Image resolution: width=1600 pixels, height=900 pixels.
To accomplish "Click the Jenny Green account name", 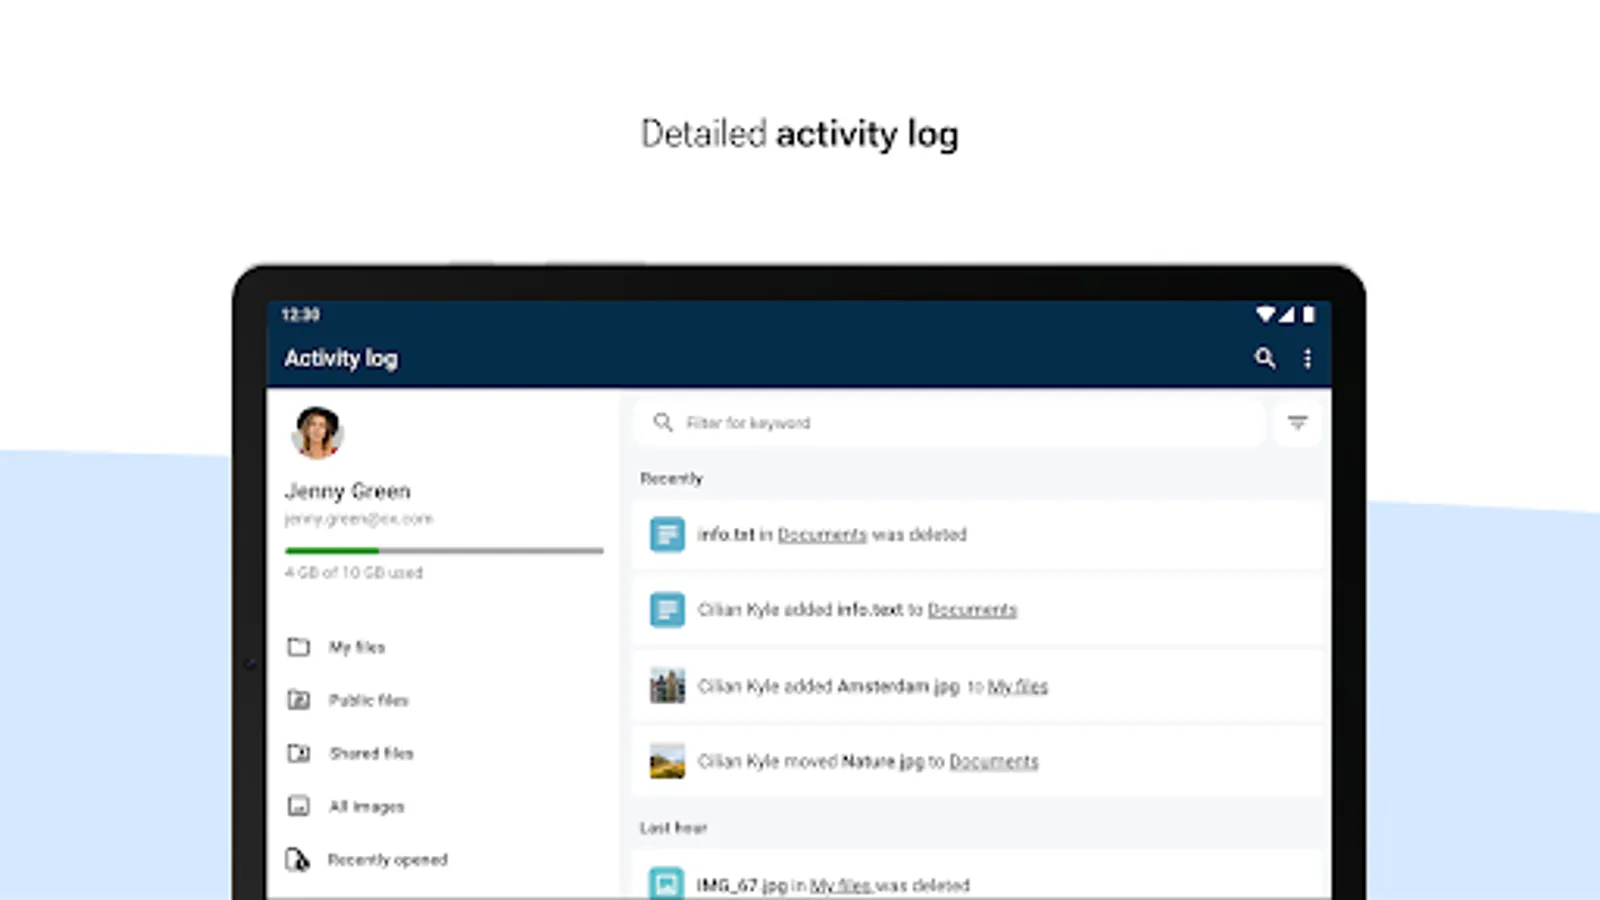I will click(x=348, y=491).
